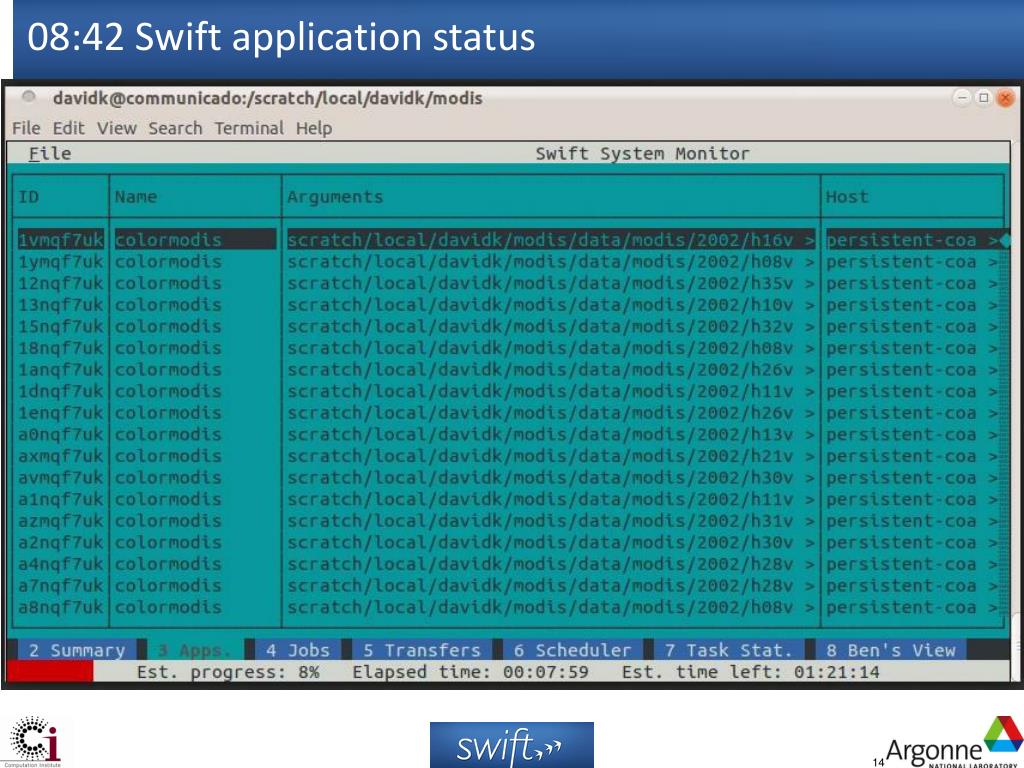Select row with ID axmqf7uk
This screenshot has width=1024, height=768.
point(507,456)
